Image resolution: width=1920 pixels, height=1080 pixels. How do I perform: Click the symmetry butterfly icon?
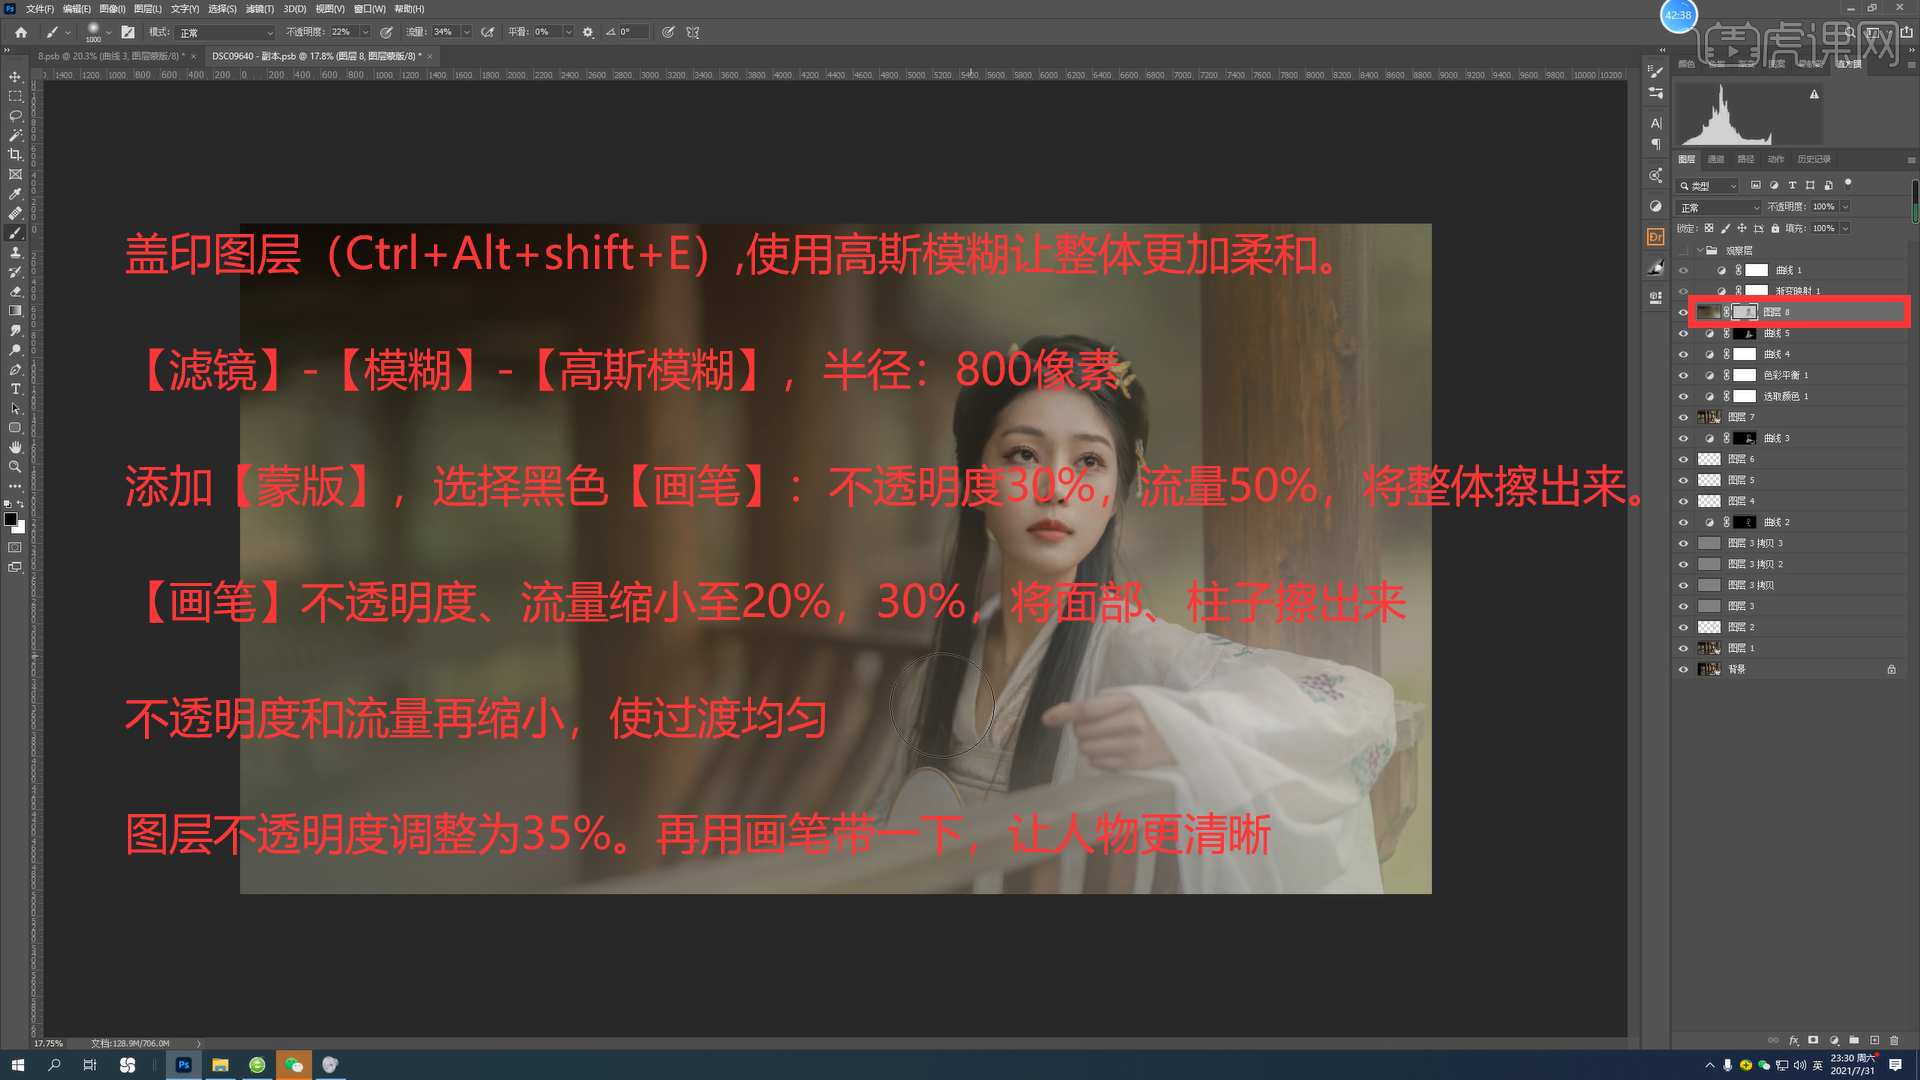(693, 32)
